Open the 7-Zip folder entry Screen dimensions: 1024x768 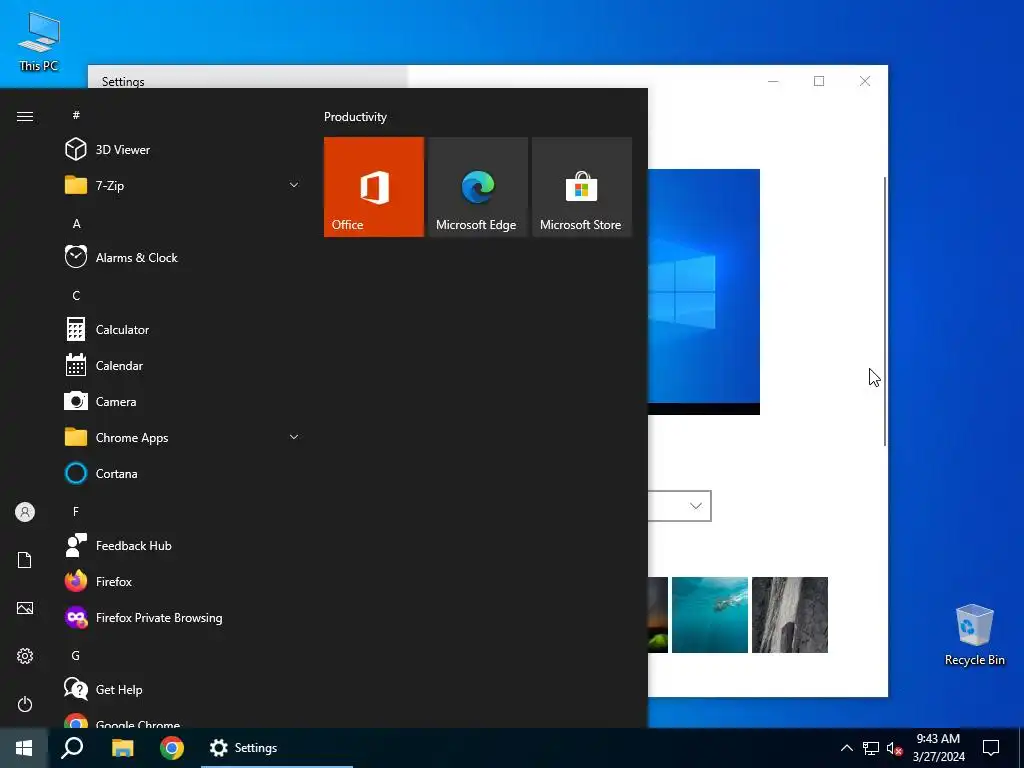coord(183,185)
